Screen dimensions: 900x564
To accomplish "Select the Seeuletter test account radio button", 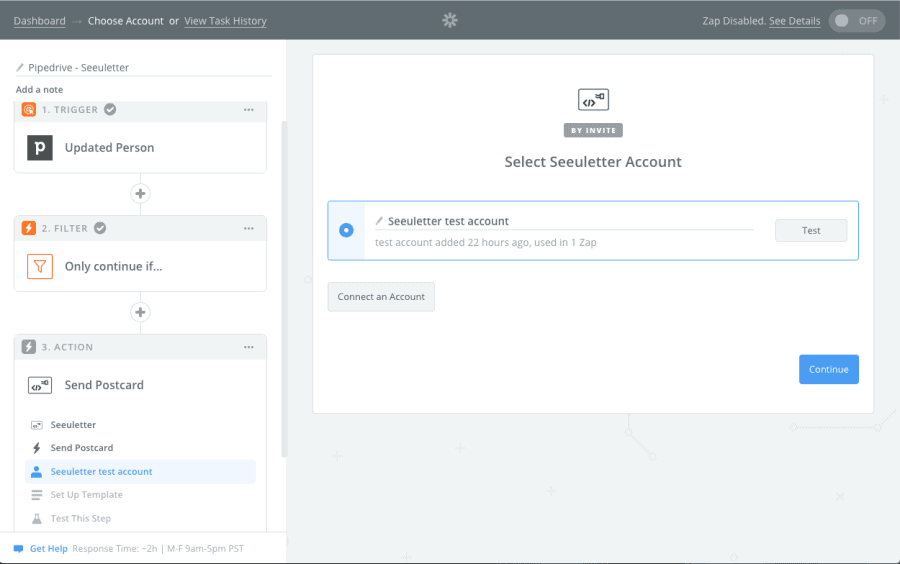I will click(x=346, y=230).
